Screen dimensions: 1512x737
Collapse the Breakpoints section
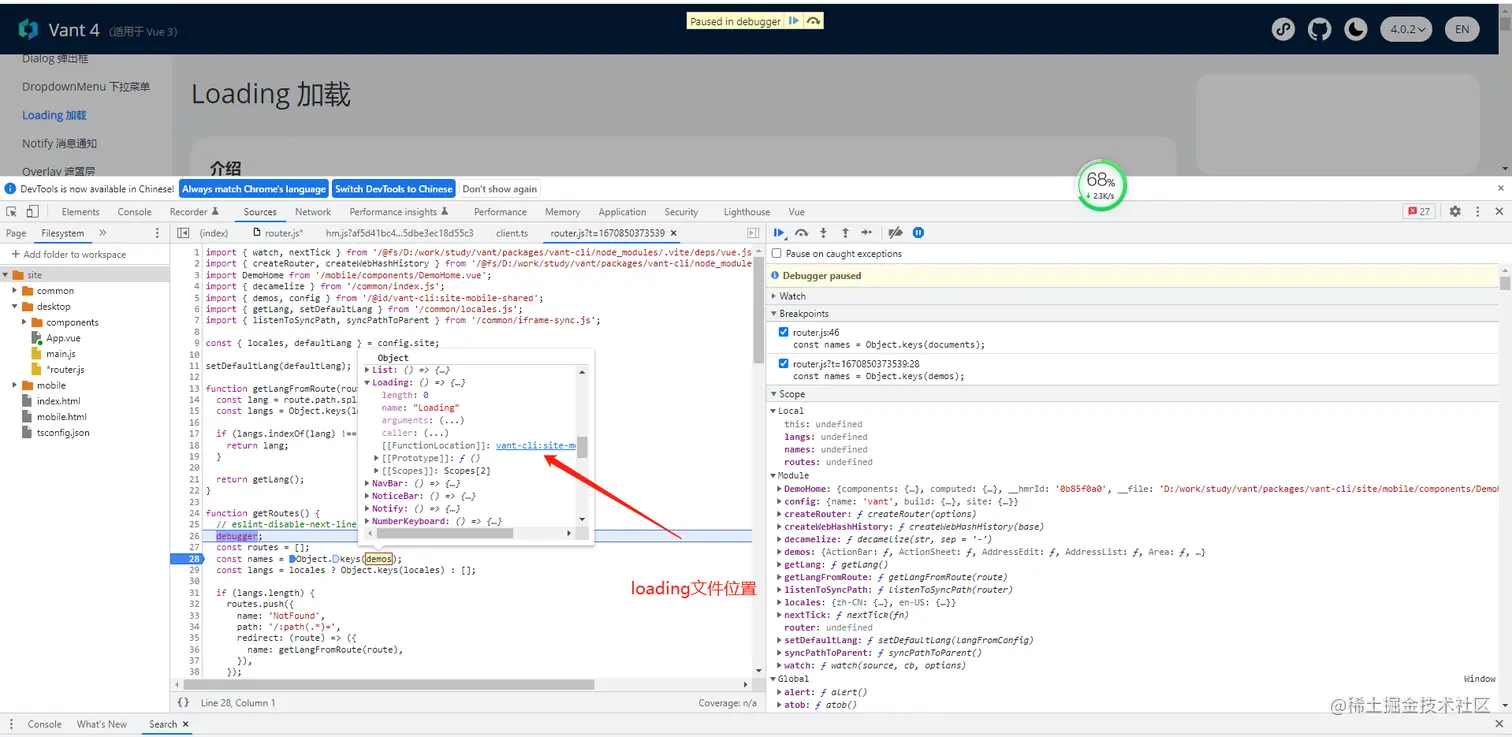pos(772,314)
